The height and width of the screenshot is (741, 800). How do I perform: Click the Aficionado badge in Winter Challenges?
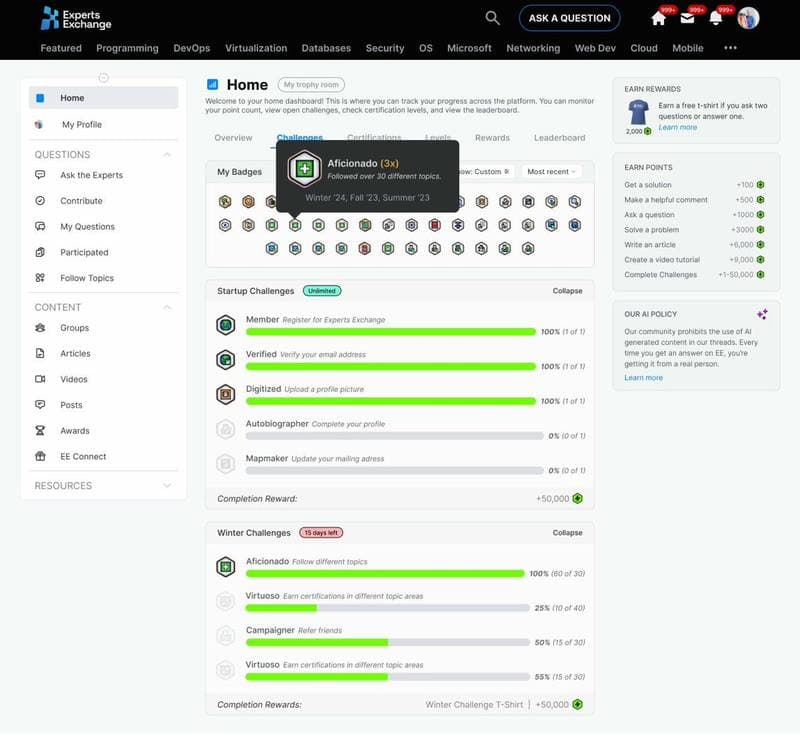click(x=226, y=567)
